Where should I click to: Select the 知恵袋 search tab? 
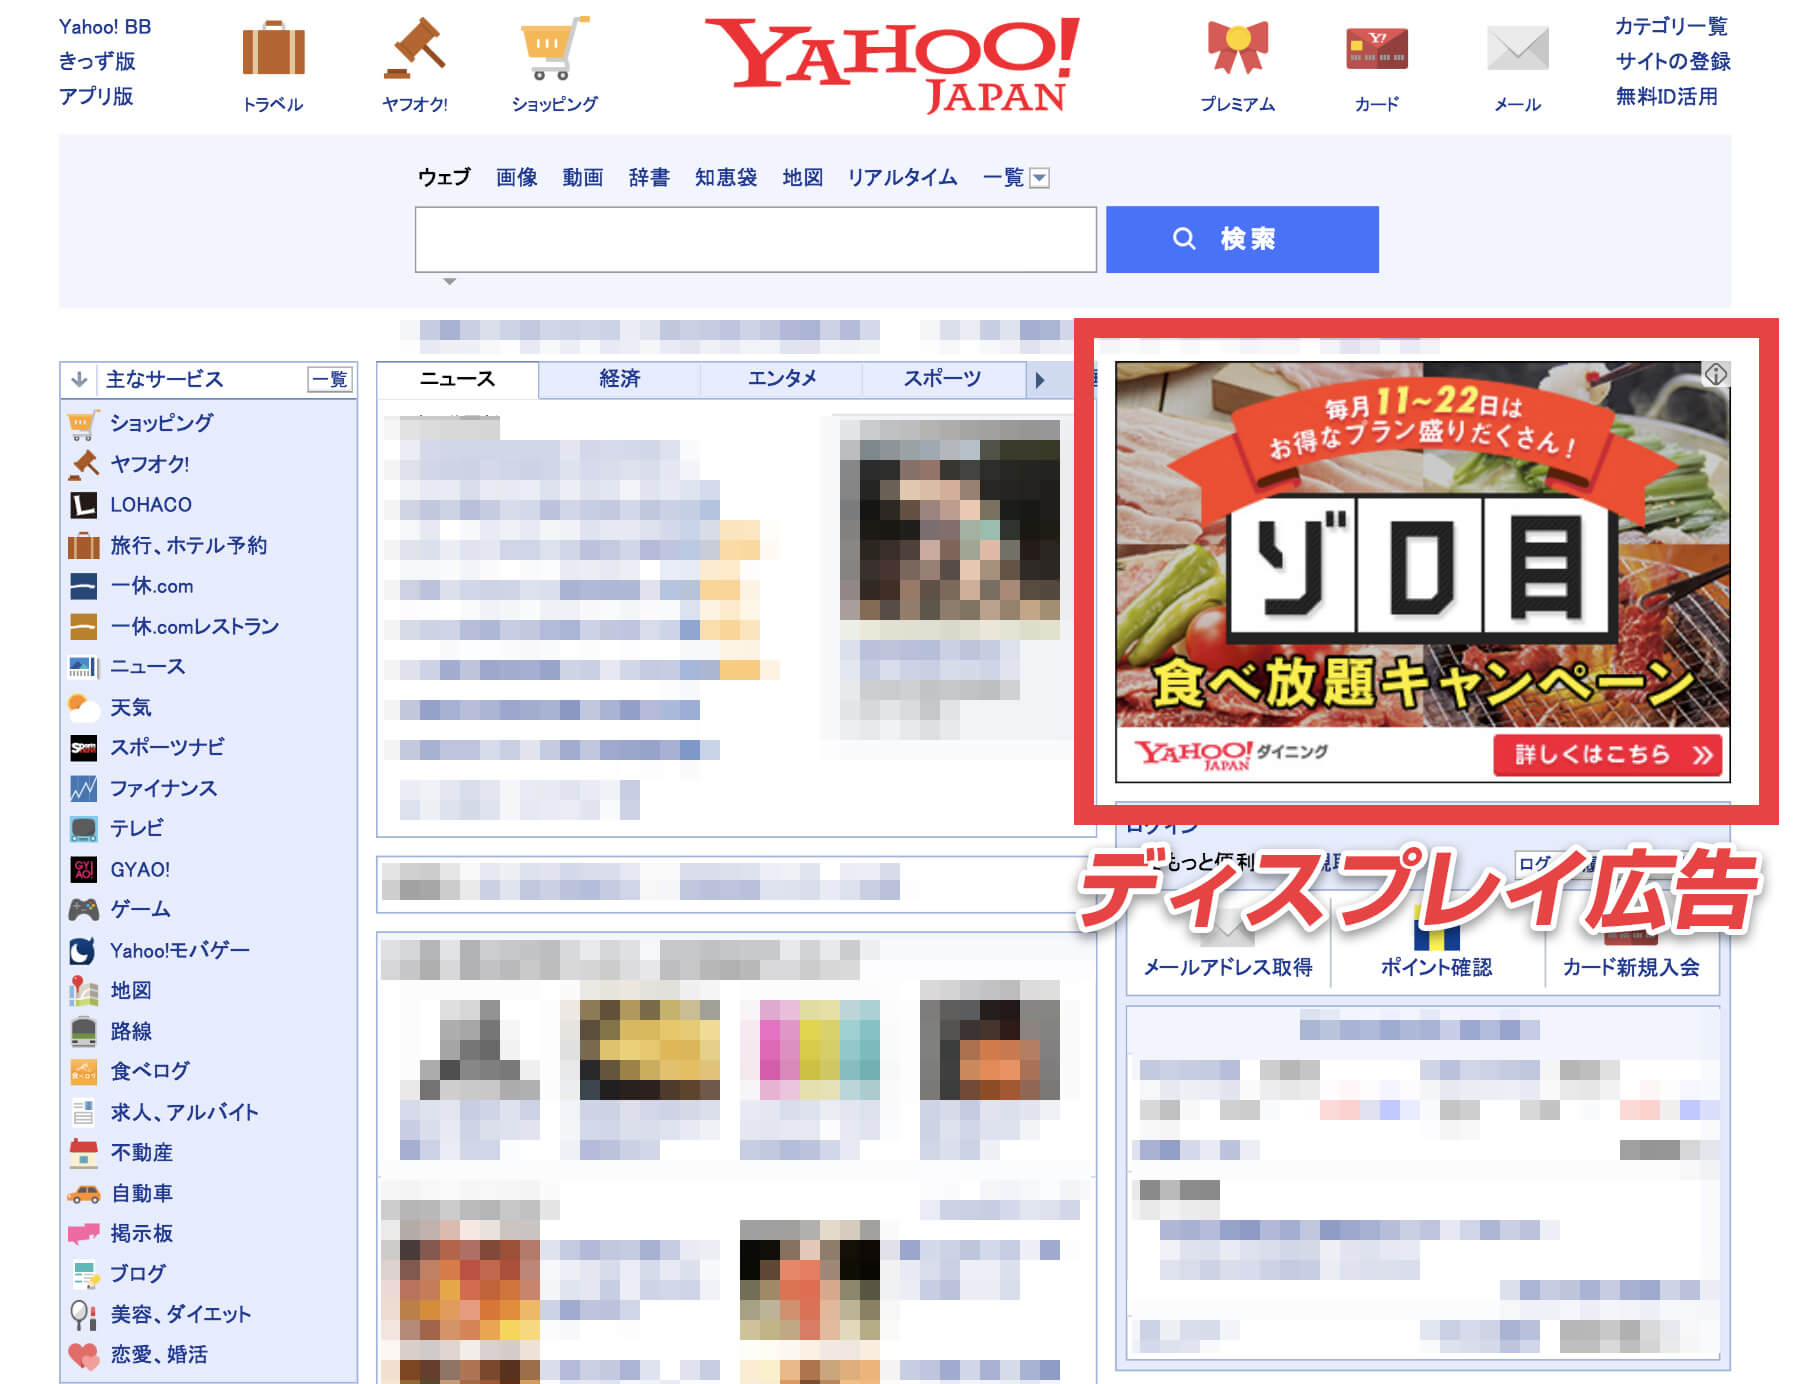(x=726, y=177)
